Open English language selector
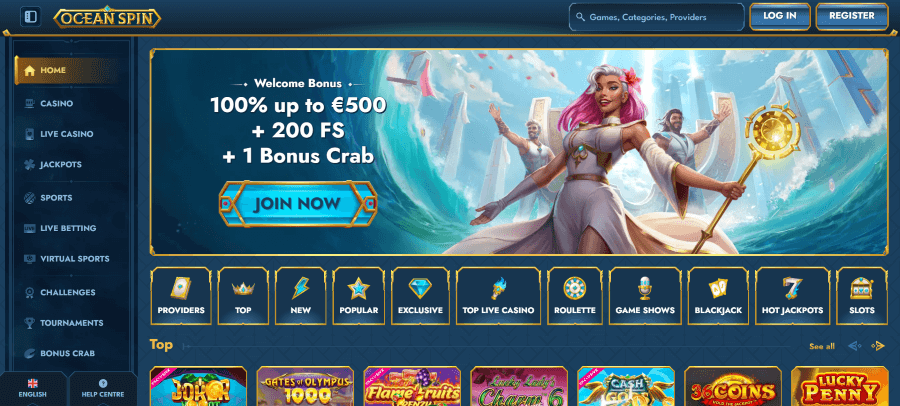The height and width of the screenshot is (406, 900). [x=33, y=389]
